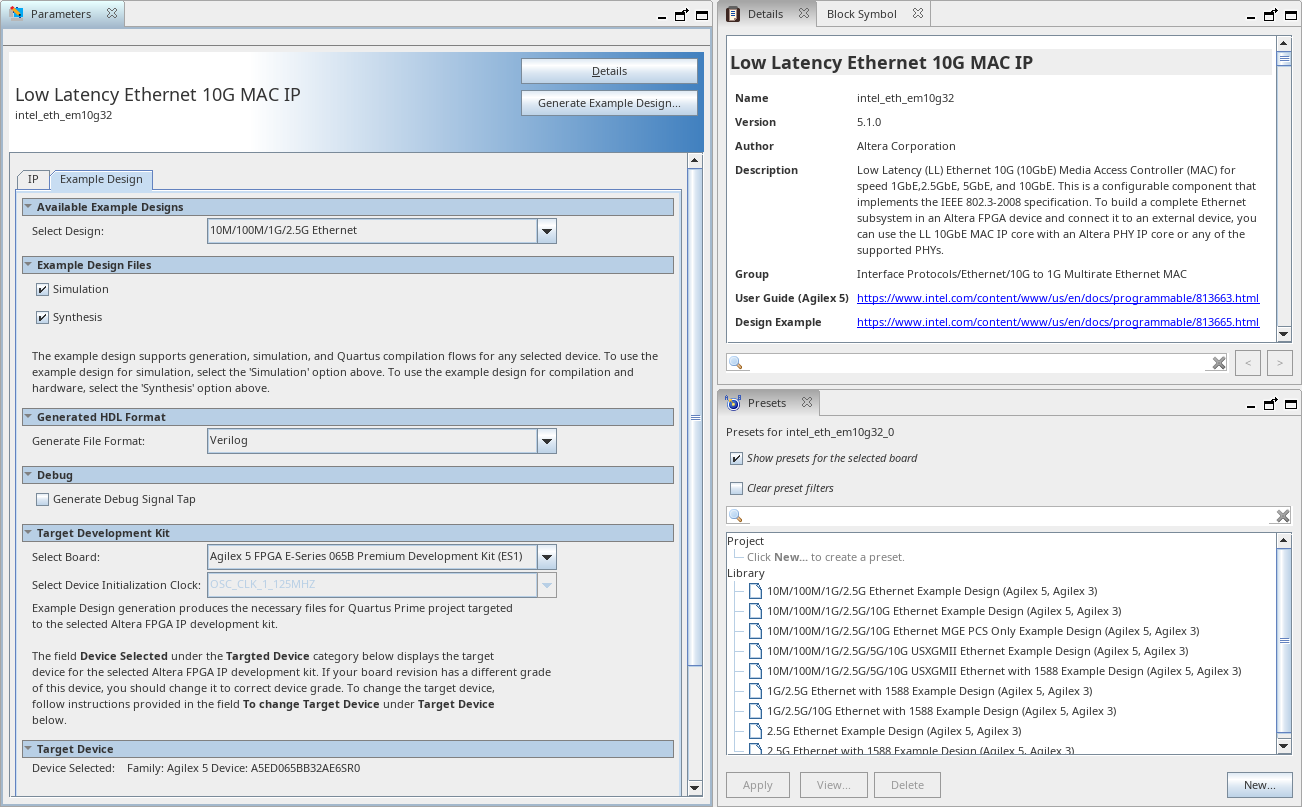Go to next search match in Details
Viewport: 1302px width, 807px height.
click(x=1280, y=363)
